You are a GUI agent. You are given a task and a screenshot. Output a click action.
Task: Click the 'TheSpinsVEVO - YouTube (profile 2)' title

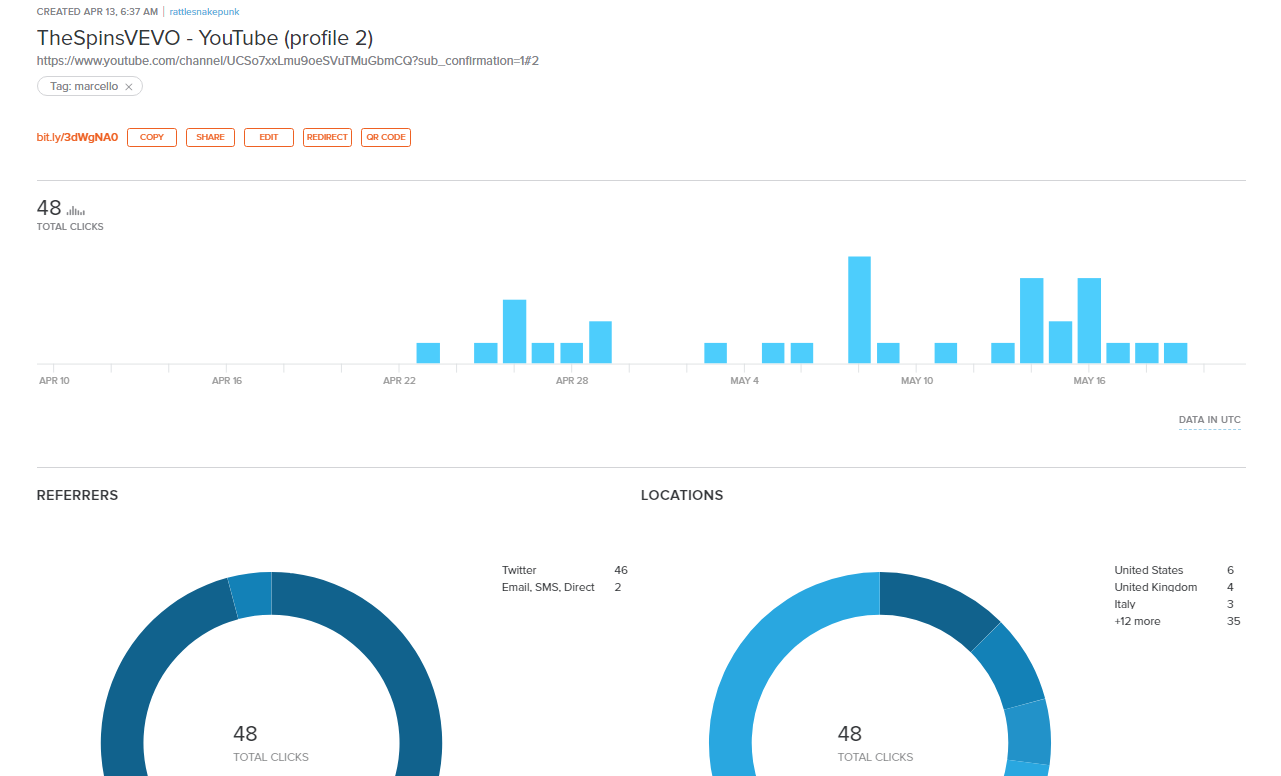[x=205, y=38]
